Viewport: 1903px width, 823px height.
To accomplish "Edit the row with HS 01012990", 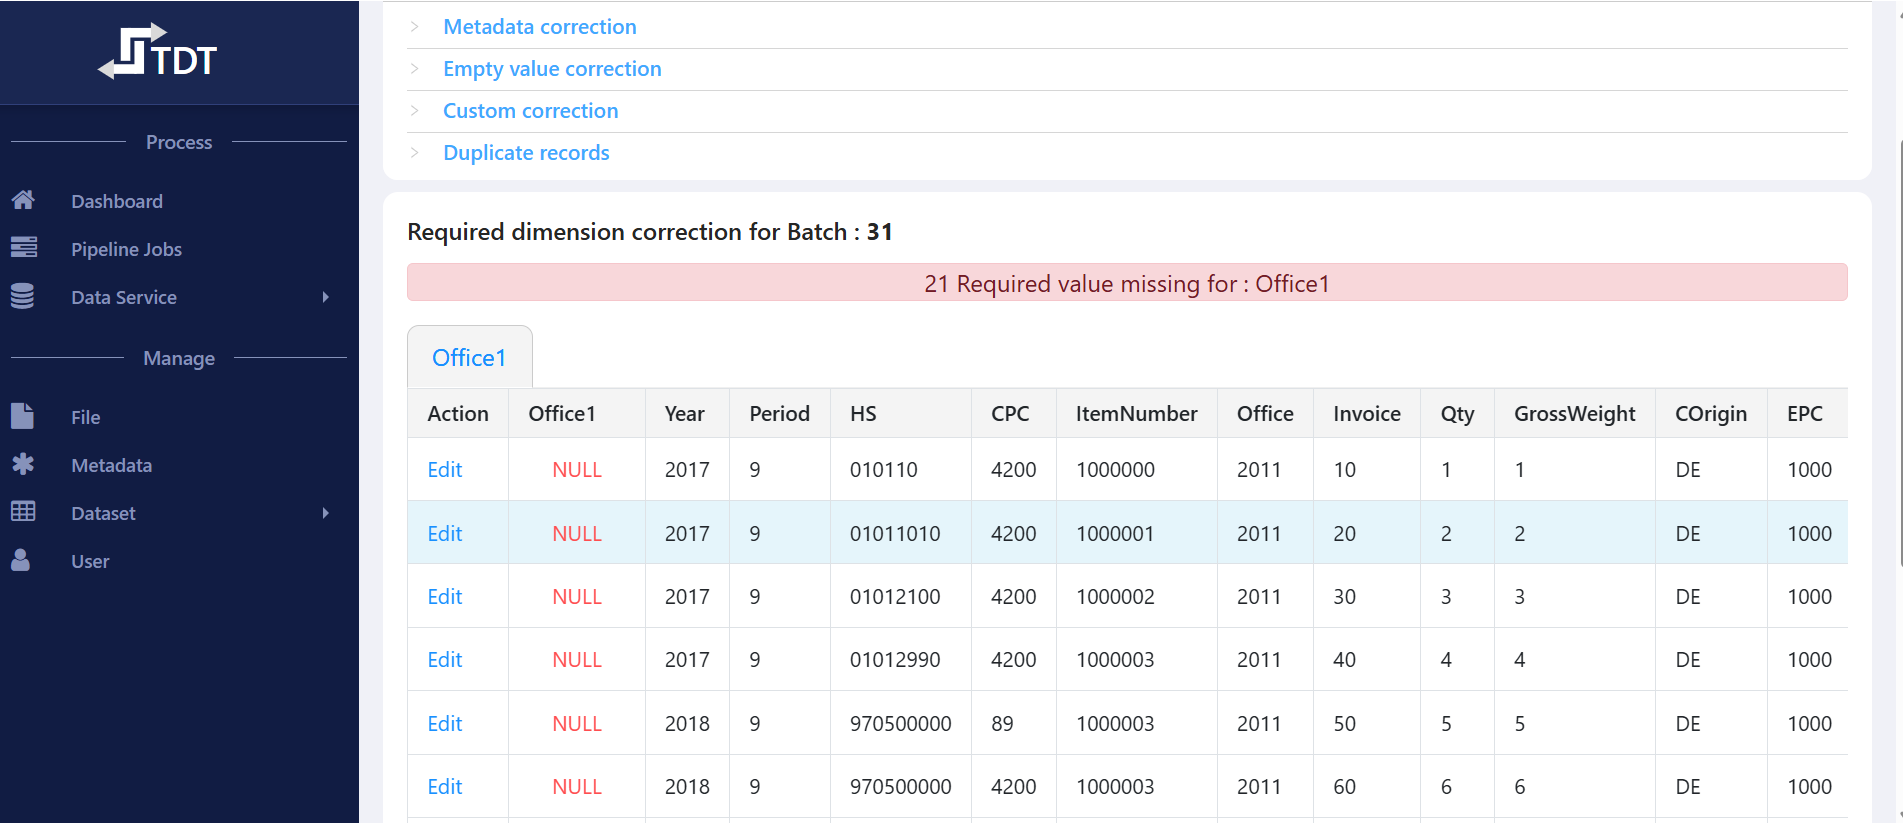I will click(444, 660).
